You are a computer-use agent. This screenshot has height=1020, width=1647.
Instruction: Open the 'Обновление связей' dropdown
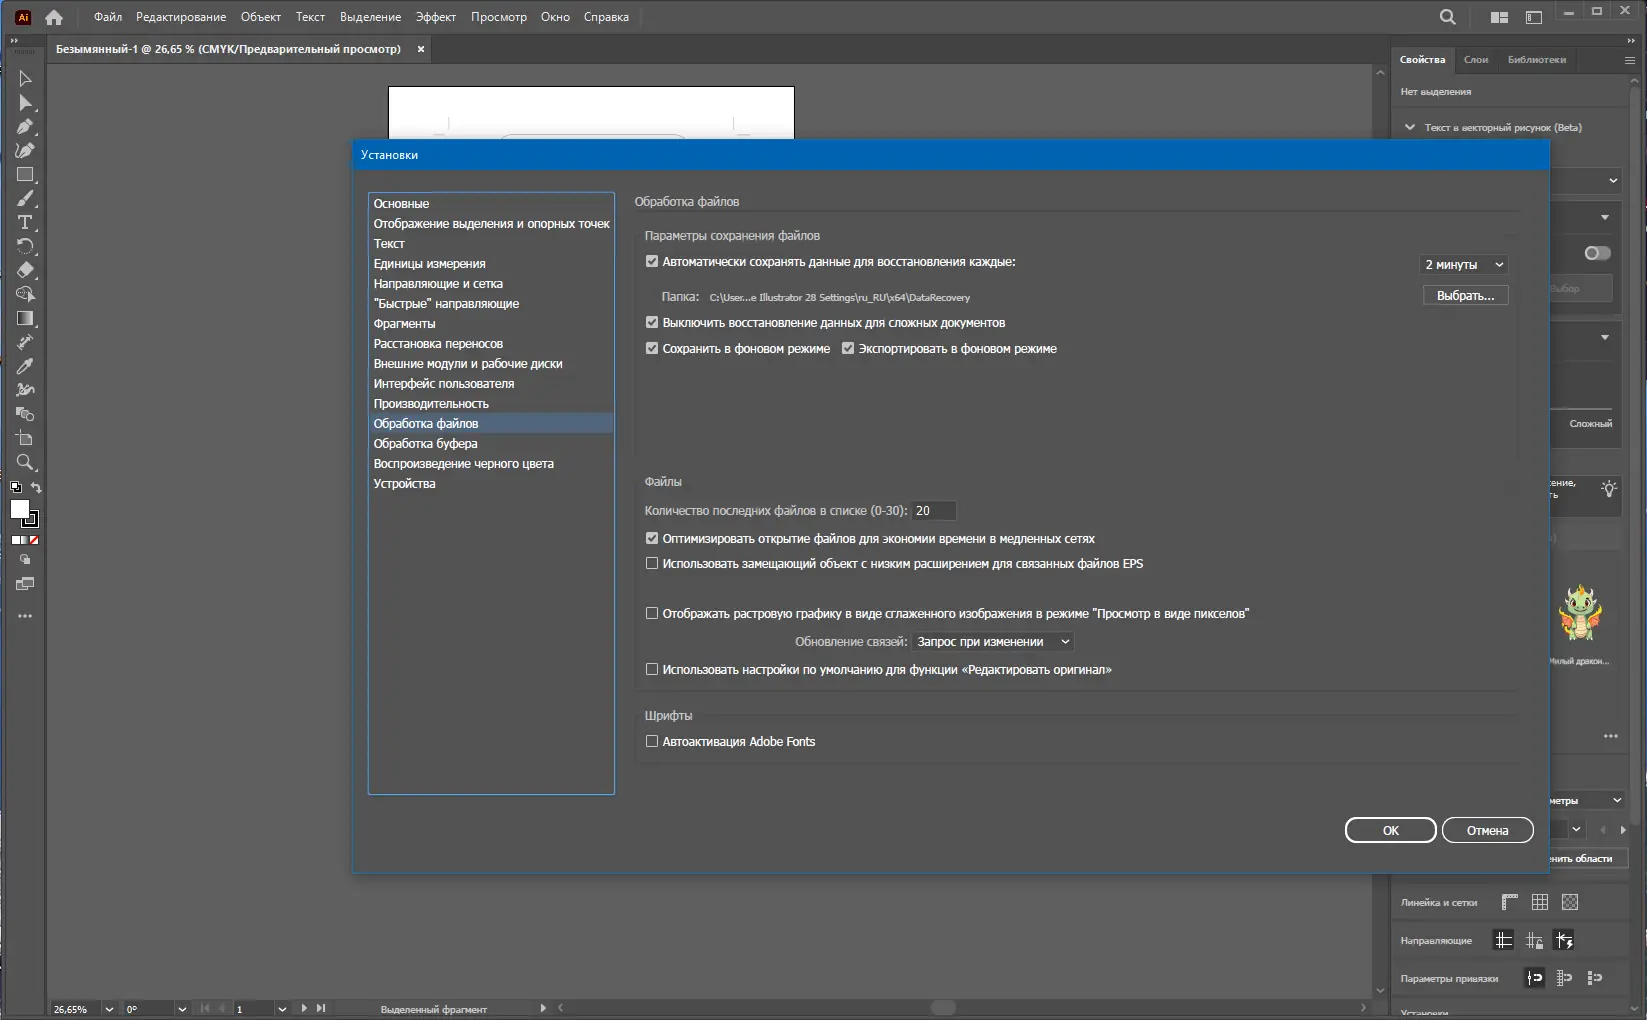(992, 641)
